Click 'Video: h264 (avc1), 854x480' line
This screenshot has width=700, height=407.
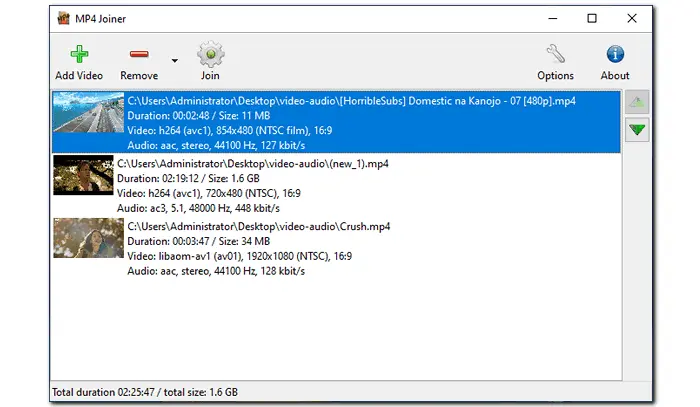coord(229,131)
